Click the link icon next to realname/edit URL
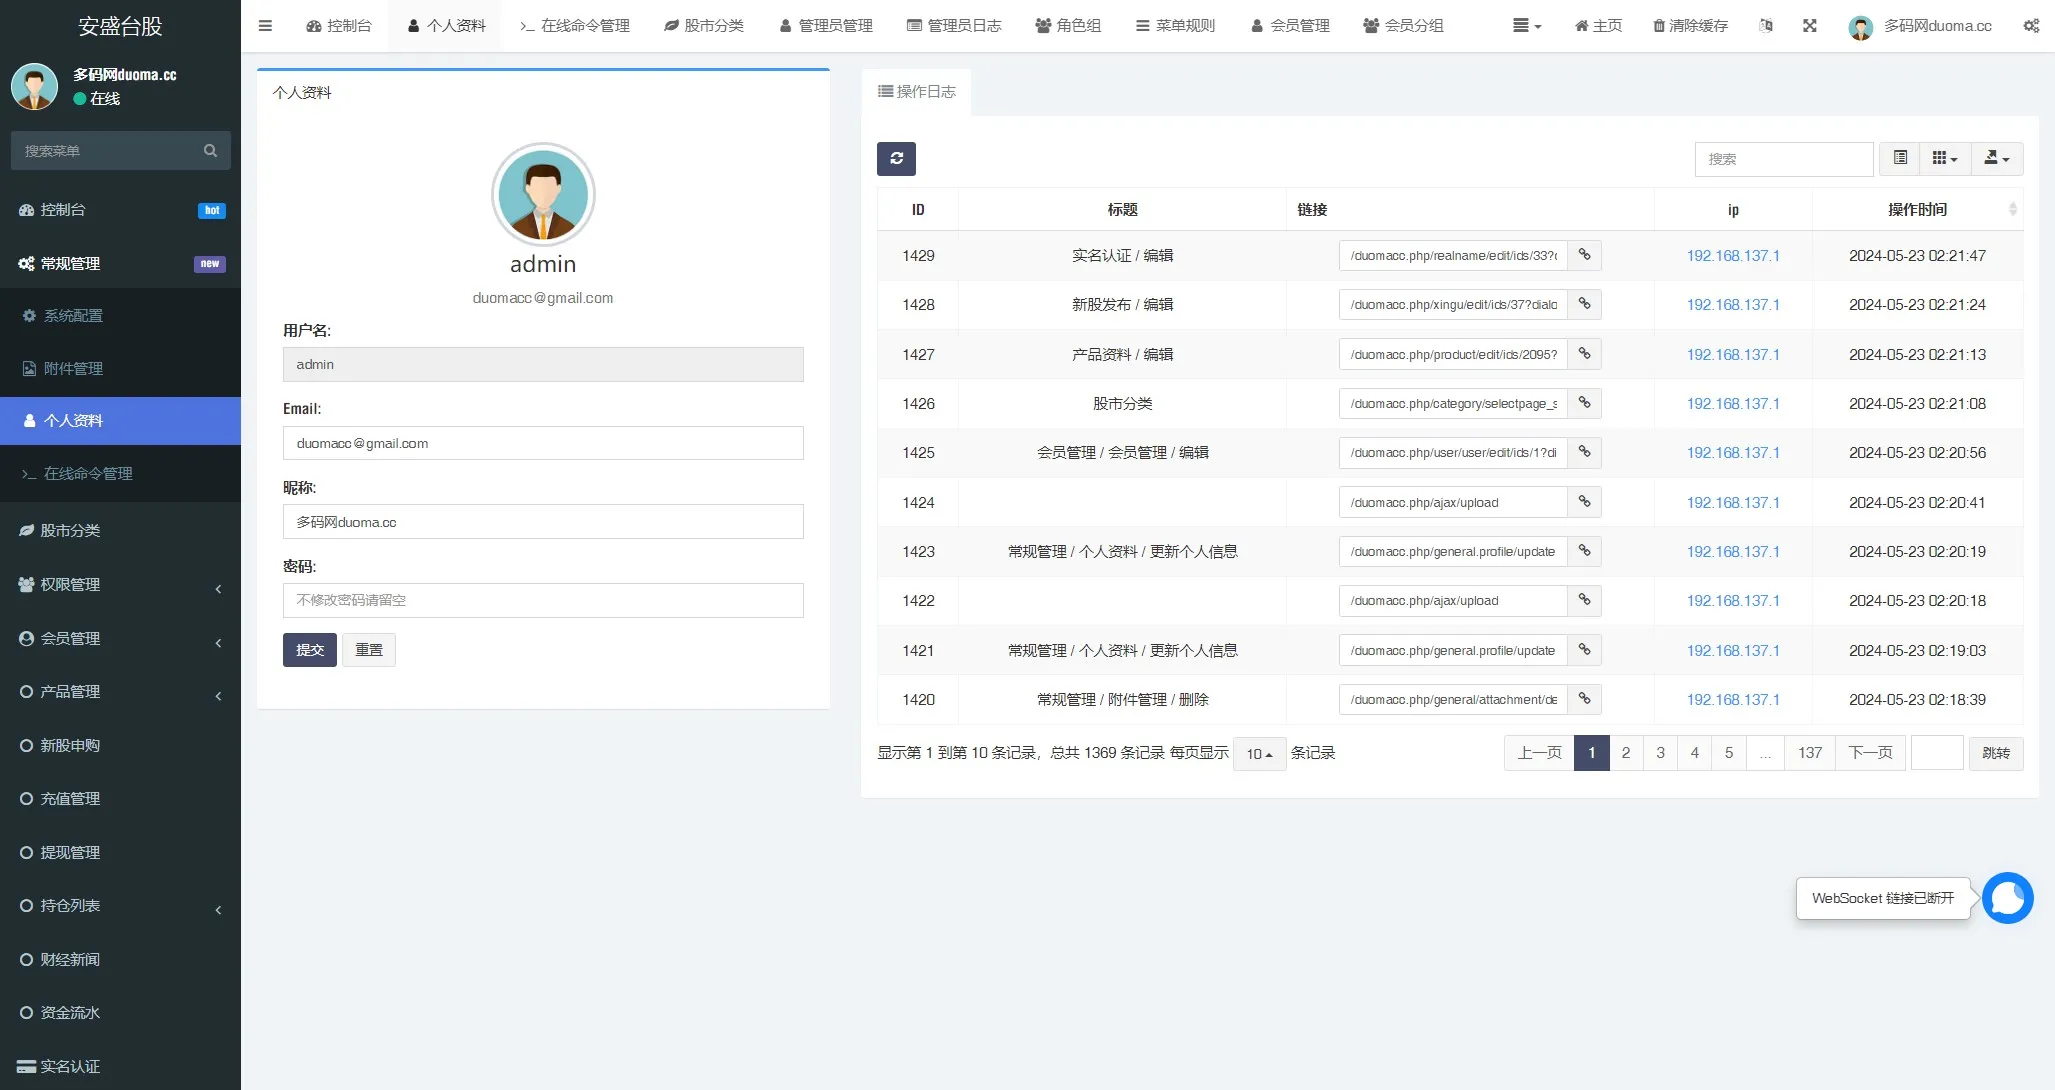Viewport: 2055px width, 1090px height. 1583,255
